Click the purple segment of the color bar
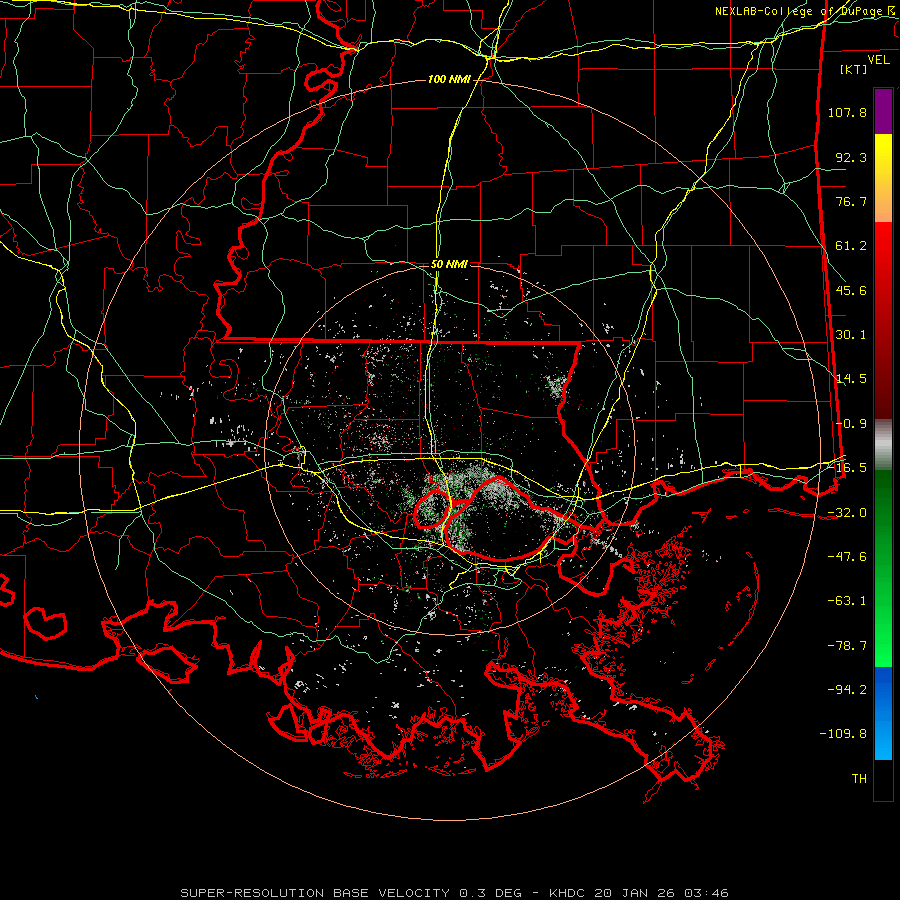The width and height of the screenshot is (900, 900). (883, 111)
